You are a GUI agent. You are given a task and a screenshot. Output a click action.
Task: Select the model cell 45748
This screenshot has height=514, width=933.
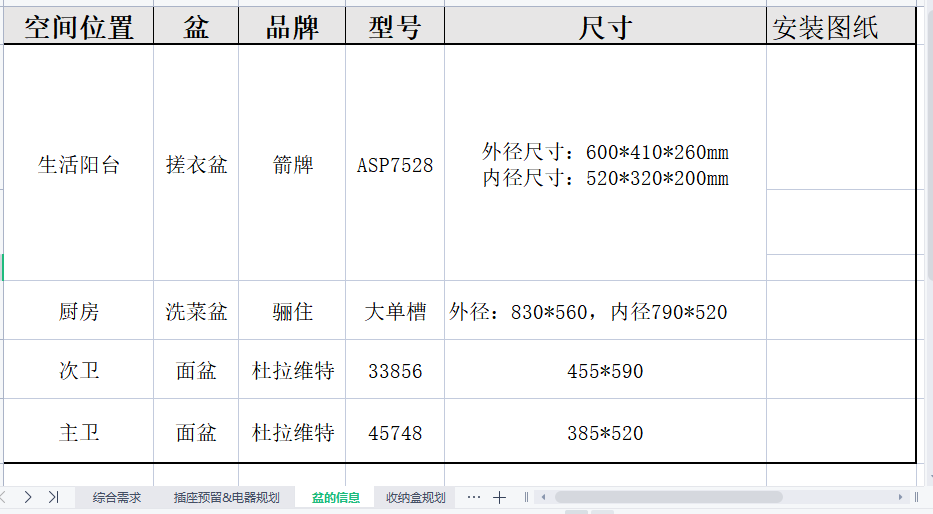point(395,433)
